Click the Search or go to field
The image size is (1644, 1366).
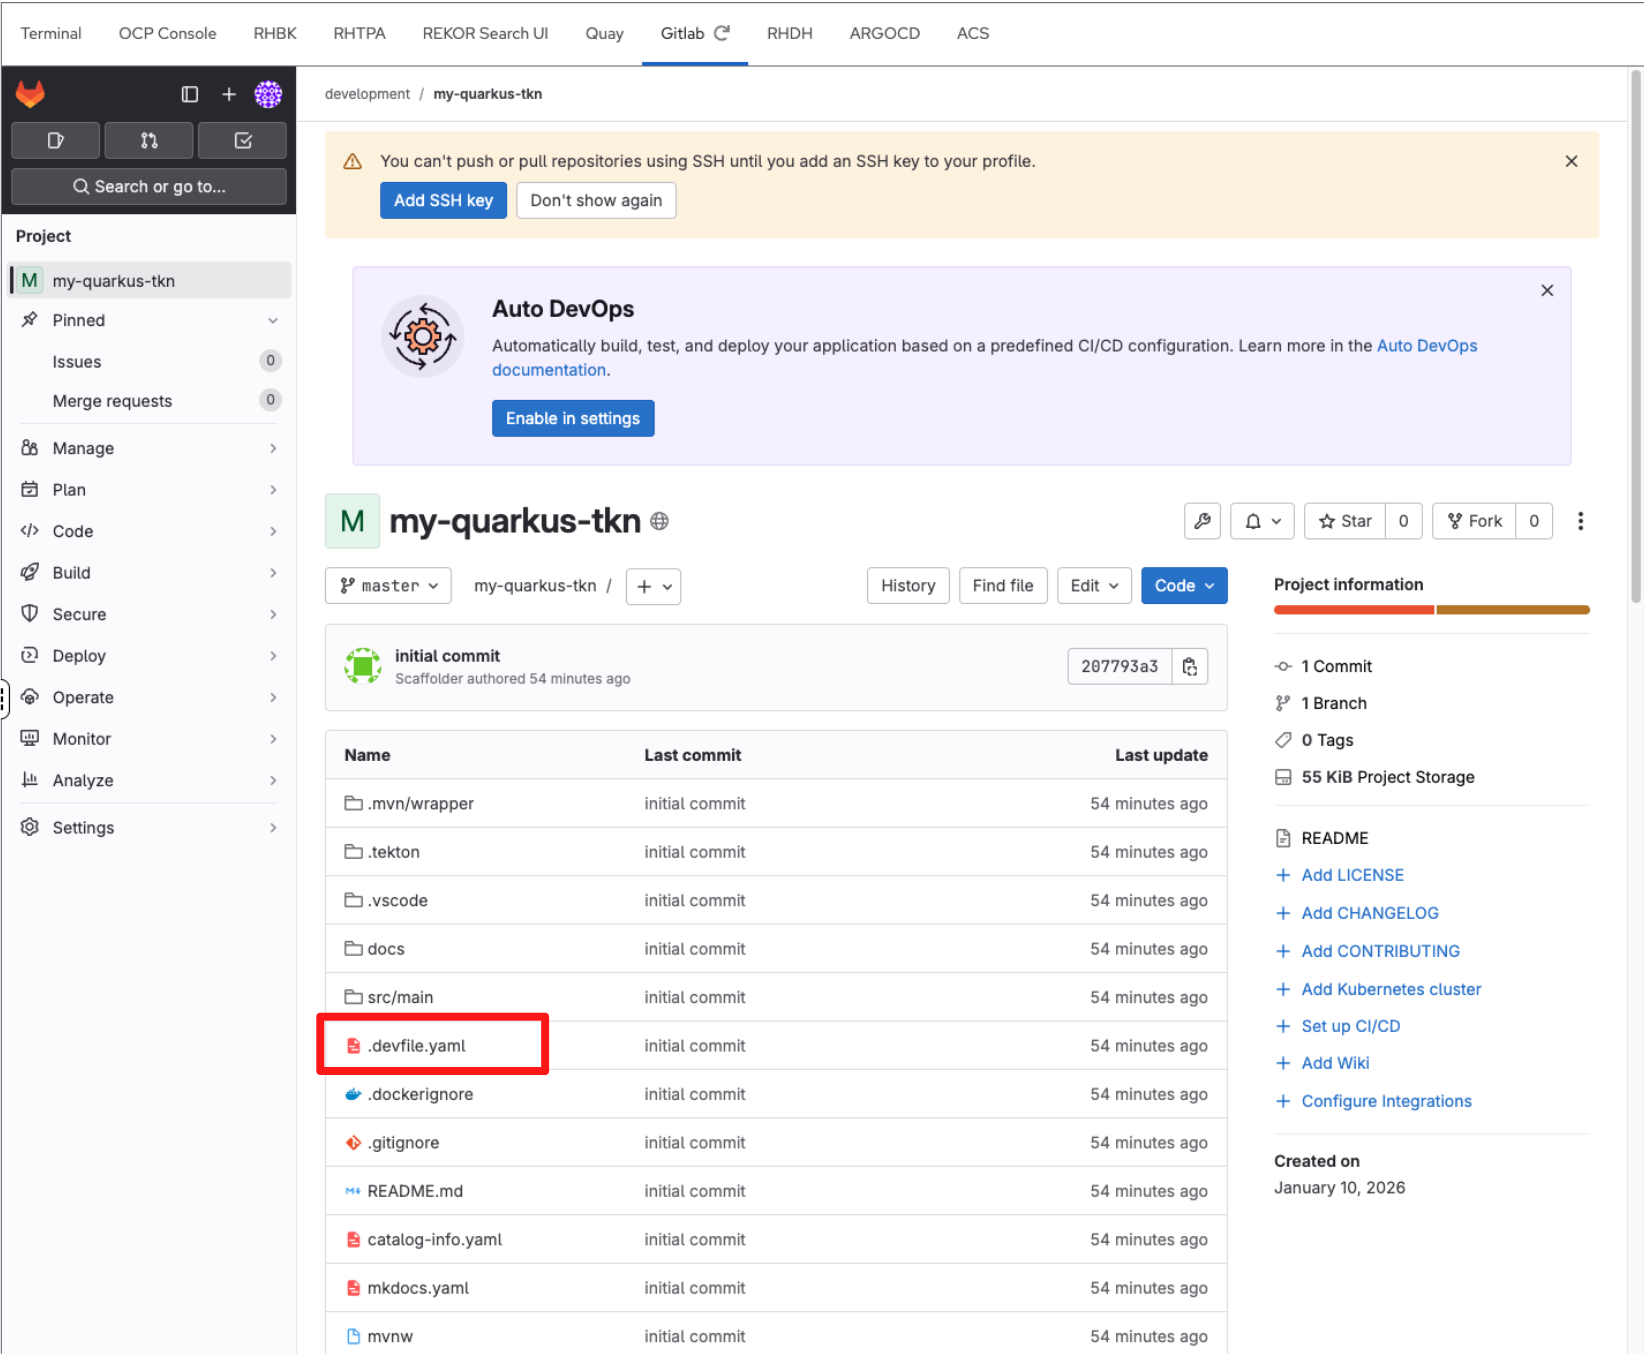click(149, 187)
